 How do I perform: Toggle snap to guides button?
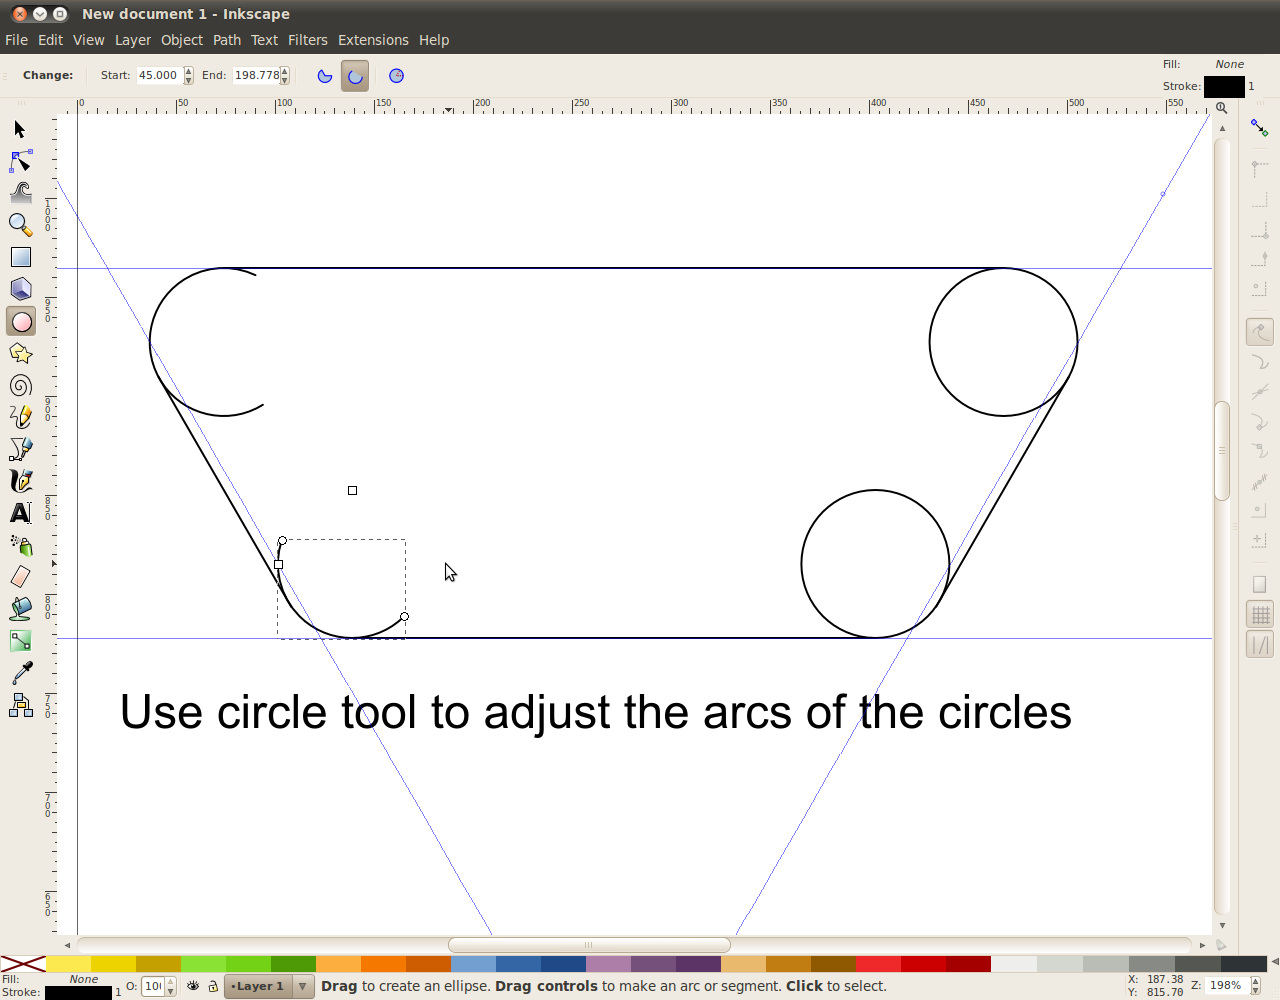[x=1260, y=646]
